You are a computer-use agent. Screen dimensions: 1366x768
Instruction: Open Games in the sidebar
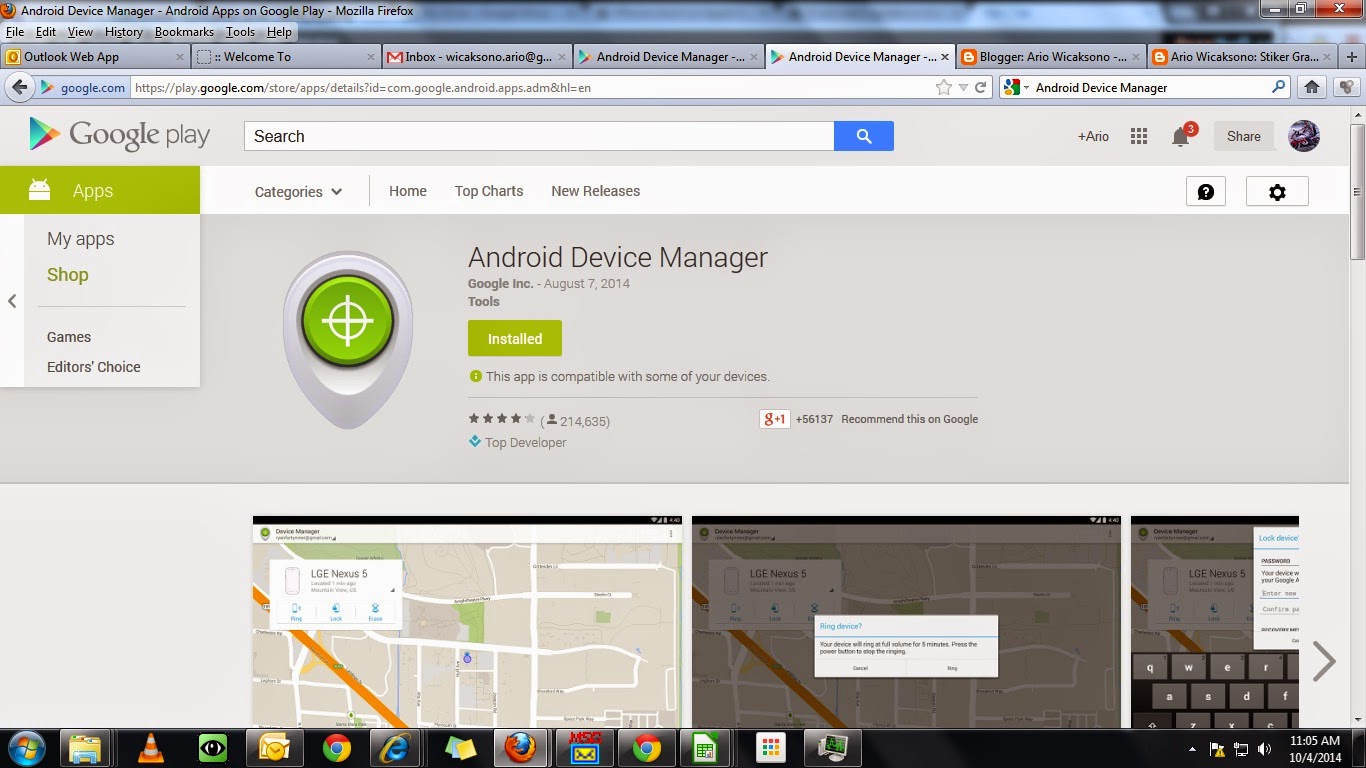[x=69, y=337]
